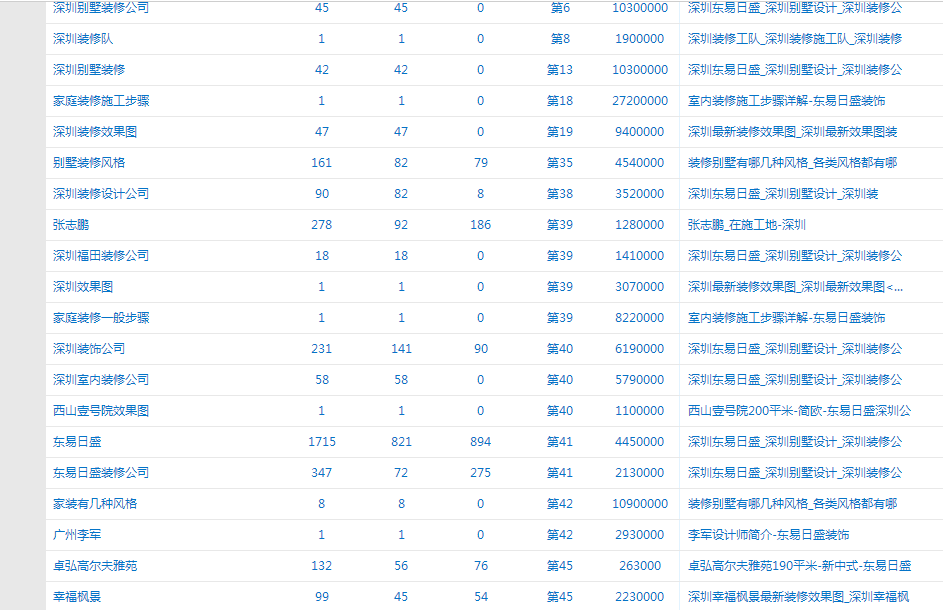
Task: Open the keyword 张志鹏
Action: click(71, 225)
